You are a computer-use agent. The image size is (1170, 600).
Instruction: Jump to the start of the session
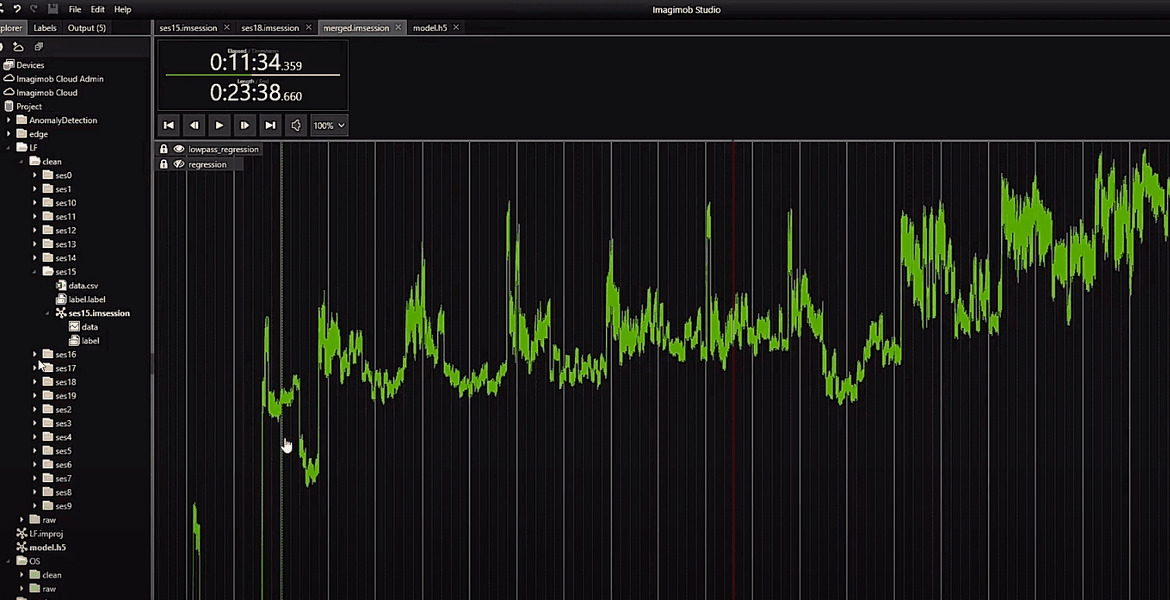tap(169, 125)
